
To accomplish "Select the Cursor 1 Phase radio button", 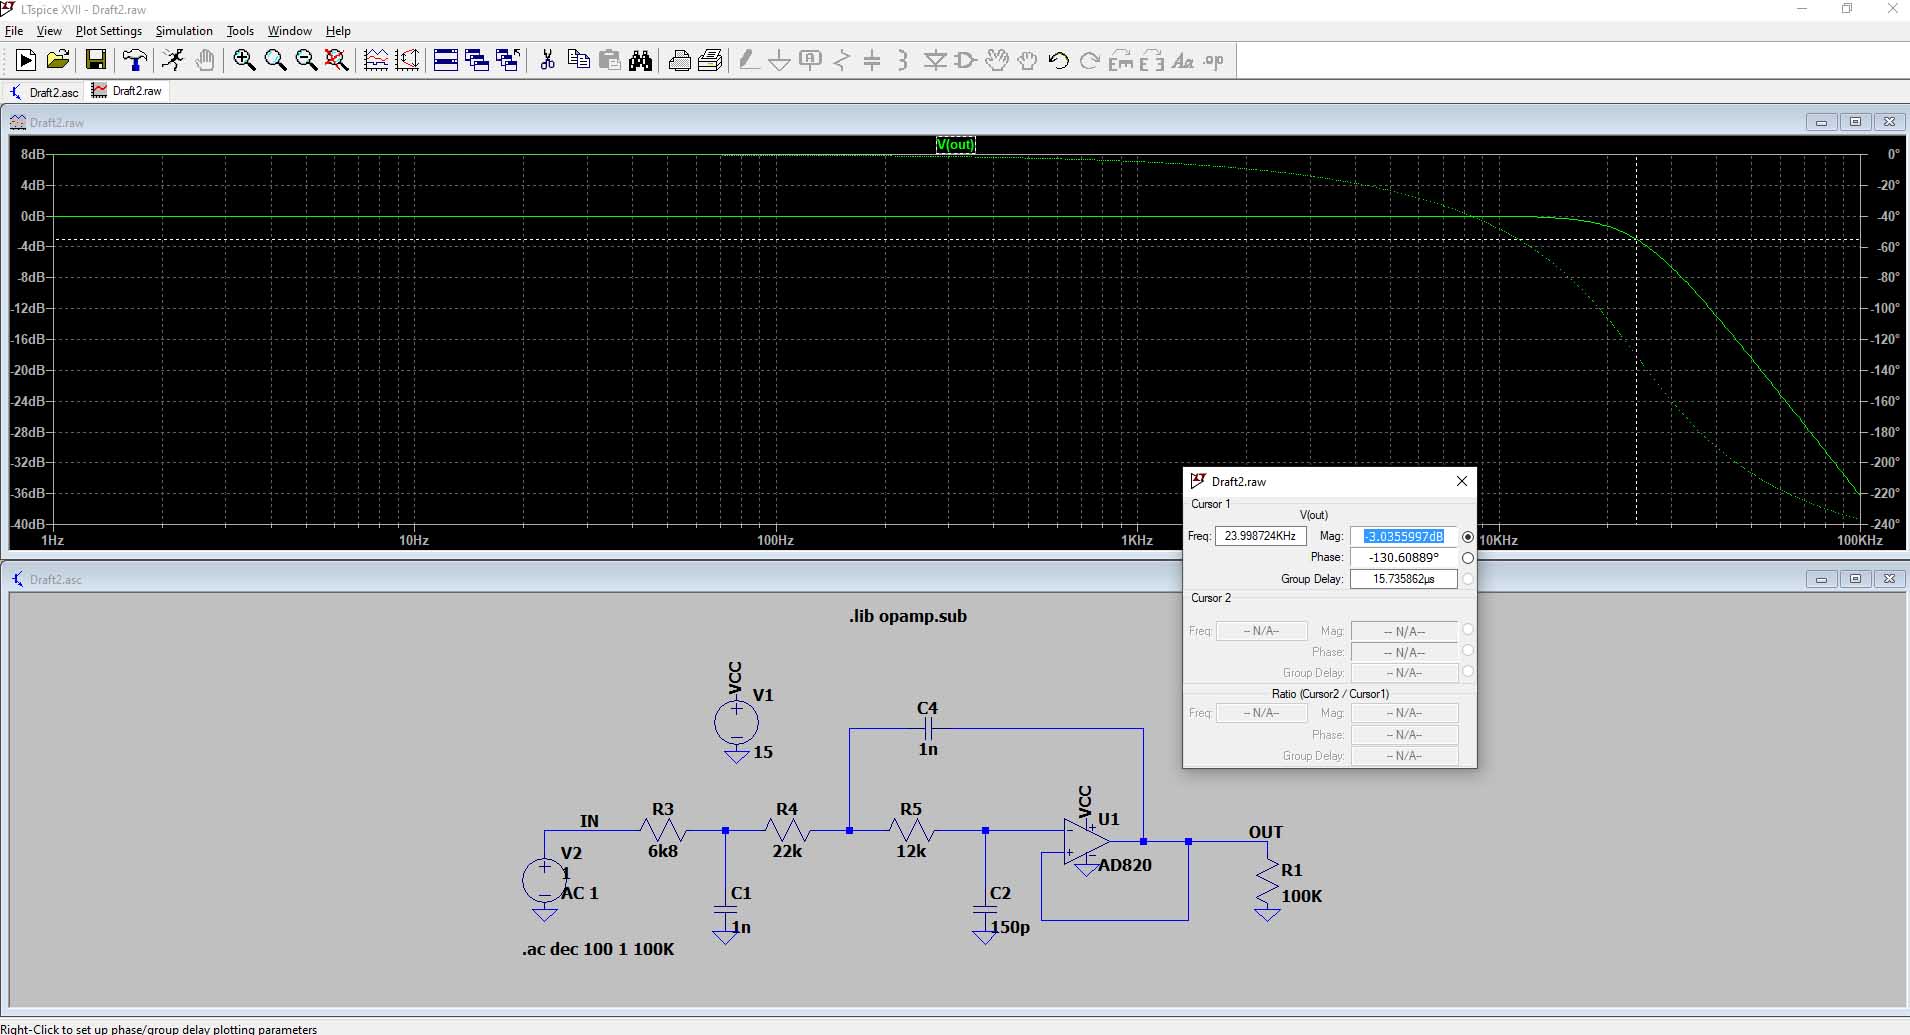I will (1468, 558).
